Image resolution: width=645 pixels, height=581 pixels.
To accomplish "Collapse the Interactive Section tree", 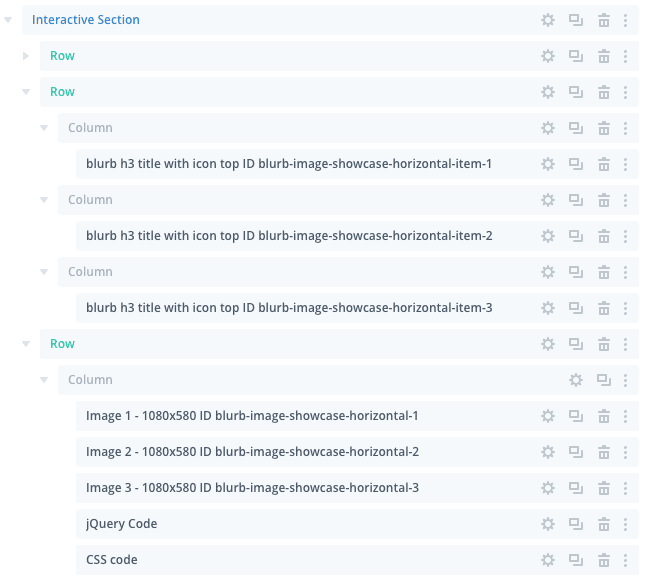I will point(8,20).
